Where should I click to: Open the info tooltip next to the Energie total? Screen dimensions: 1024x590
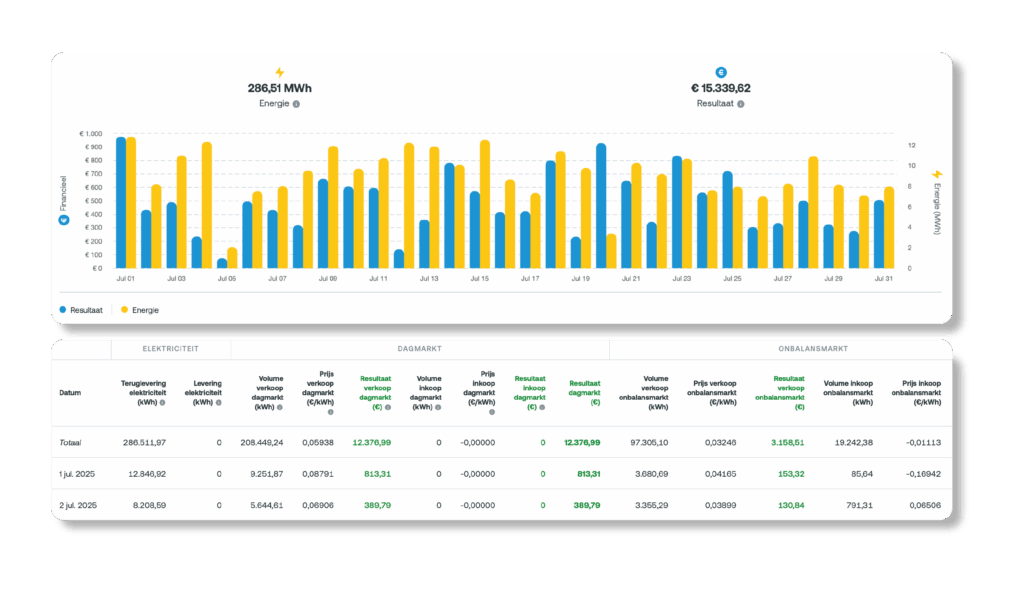[297, 104]
